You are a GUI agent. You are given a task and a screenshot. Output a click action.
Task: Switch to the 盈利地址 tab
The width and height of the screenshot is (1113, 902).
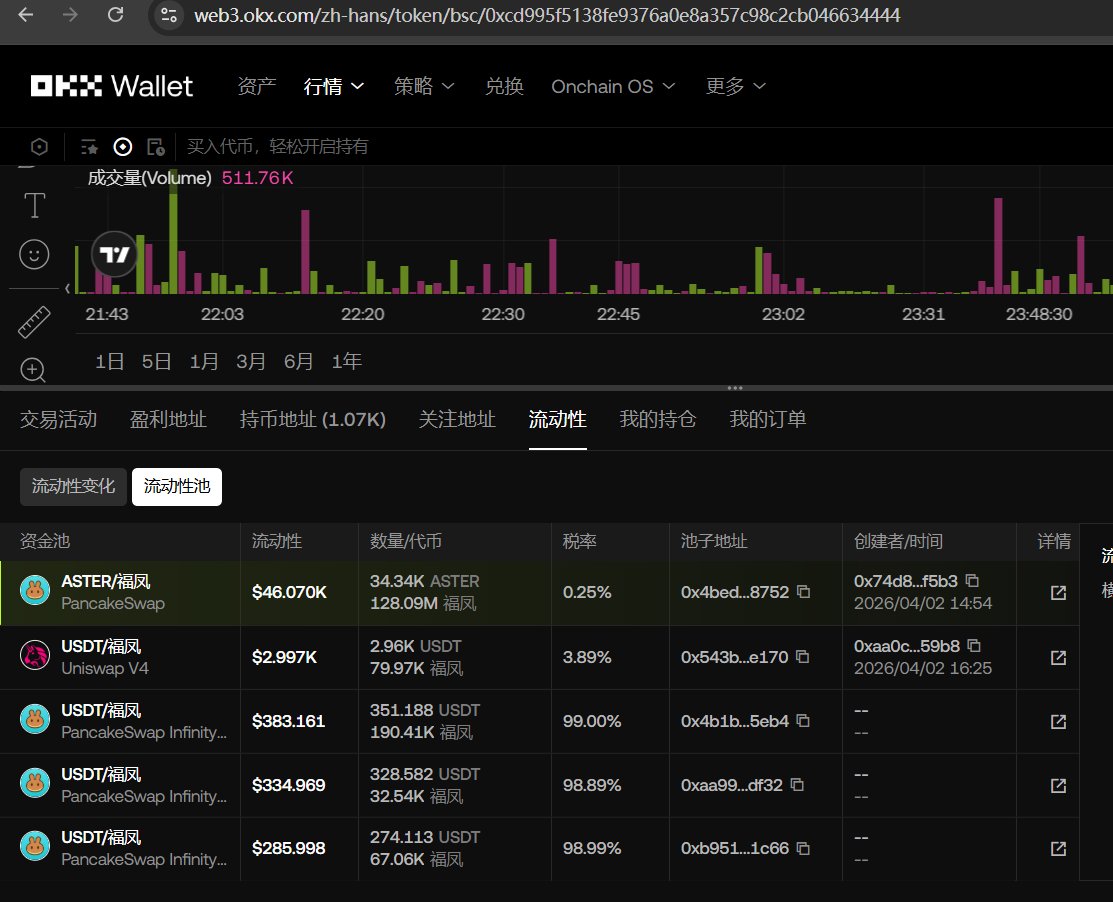[x=168, y=419]
